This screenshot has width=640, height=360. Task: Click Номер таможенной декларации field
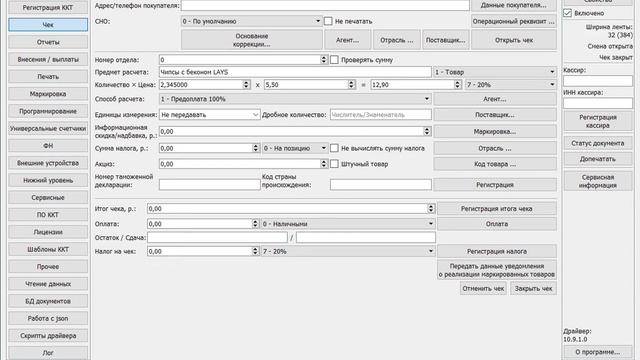click(209, 185)
